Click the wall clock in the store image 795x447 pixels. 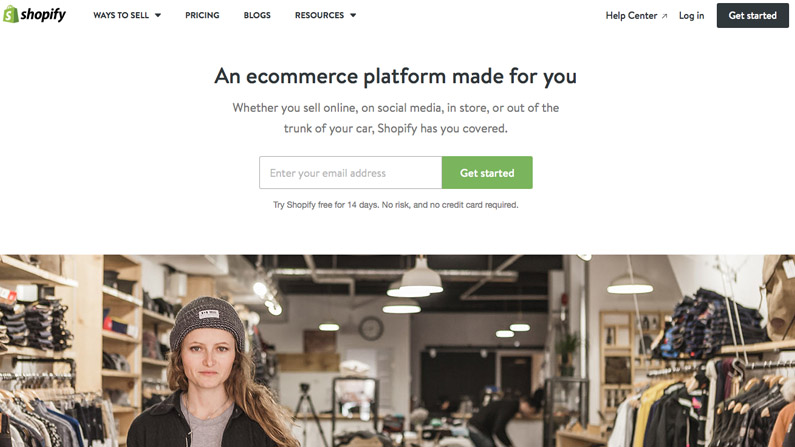(x=371, y=328)
